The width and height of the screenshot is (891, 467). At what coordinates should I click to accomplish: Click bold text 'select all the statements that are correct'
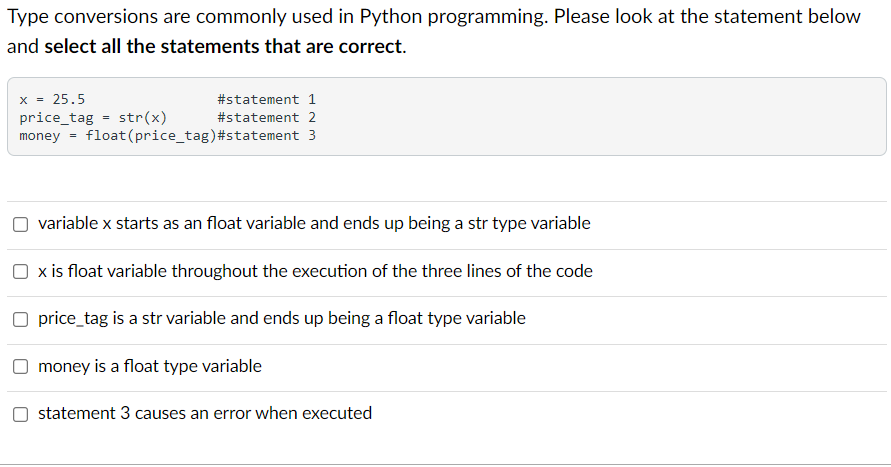pos(223,47)
